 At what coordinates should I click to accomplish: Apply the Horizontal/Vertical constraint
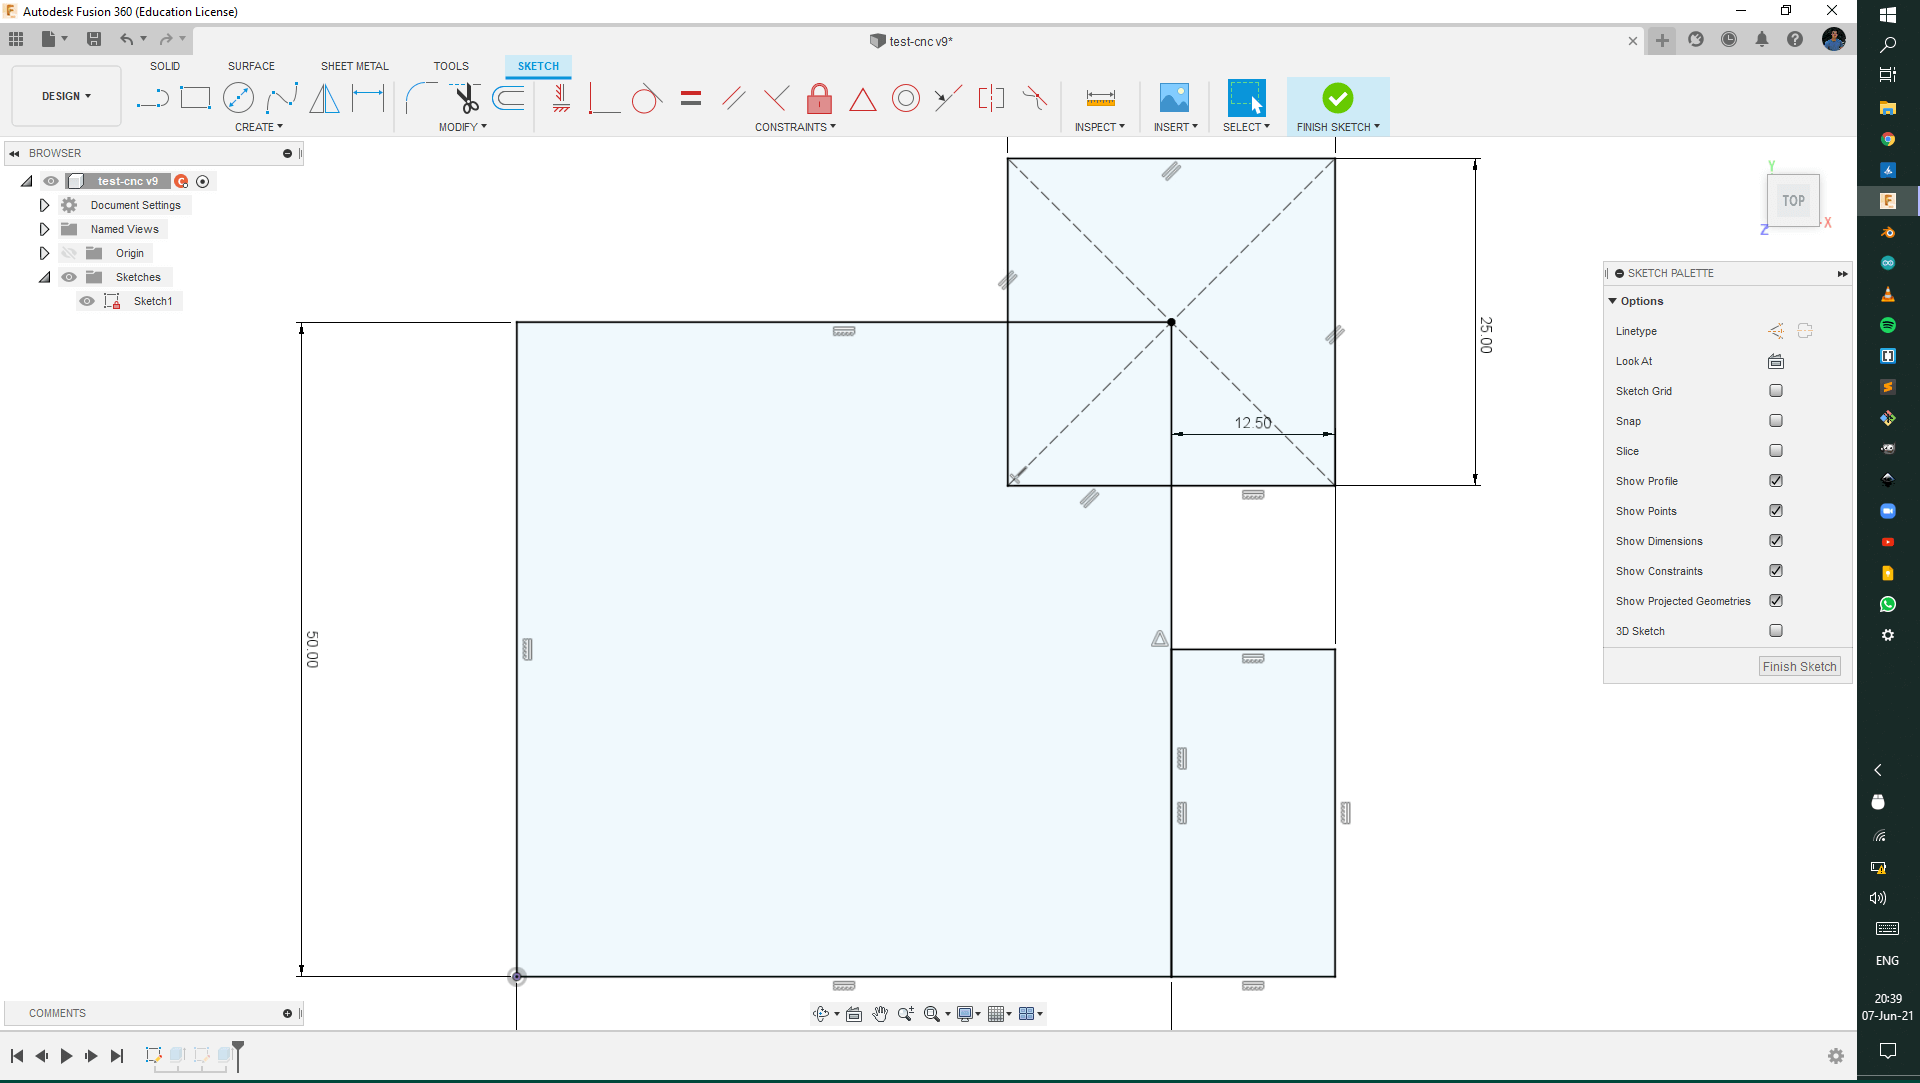pos(561,98)
